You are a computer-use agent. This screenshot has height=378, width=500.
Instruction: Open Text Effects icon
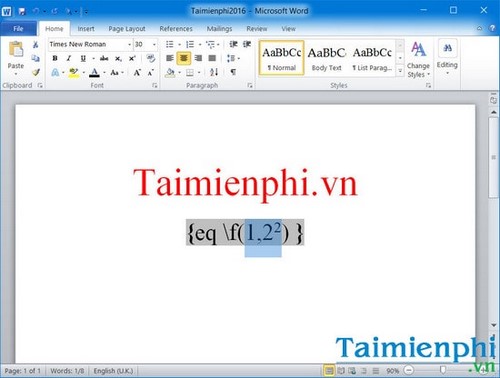[55, 72]
